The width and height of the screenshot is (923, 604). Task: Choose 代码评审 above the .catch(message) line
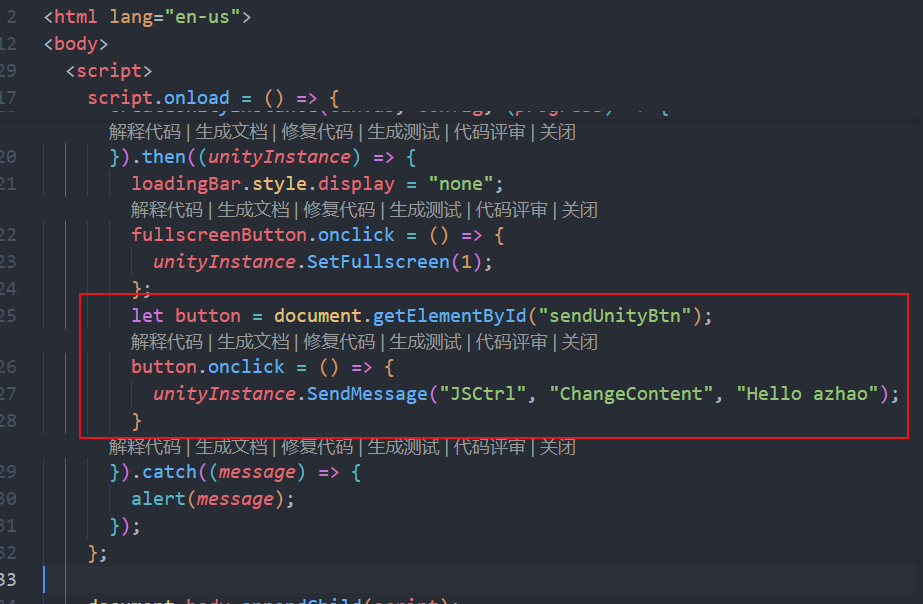click(489, 447)
